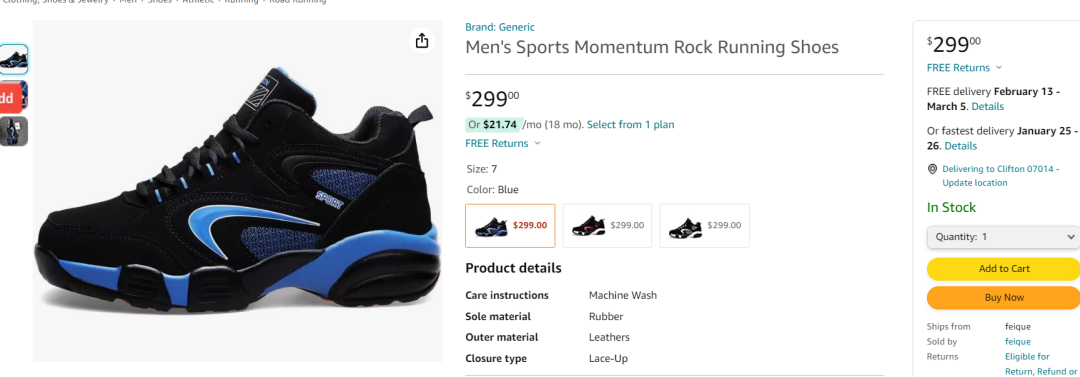Open the Quantity dropdown
This screenshot has height=377, width=1080.
(x=1004, y=236)
